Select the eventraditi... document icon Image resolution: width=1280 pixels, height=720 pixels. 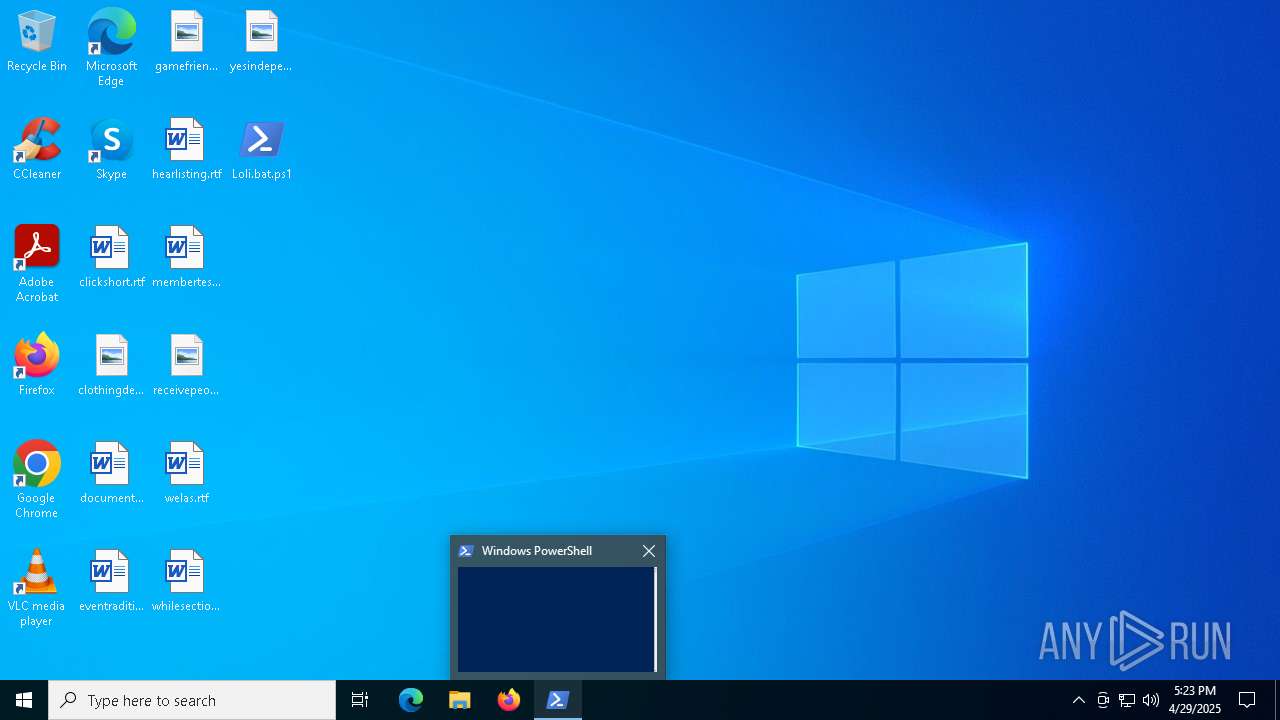point(111,582)
